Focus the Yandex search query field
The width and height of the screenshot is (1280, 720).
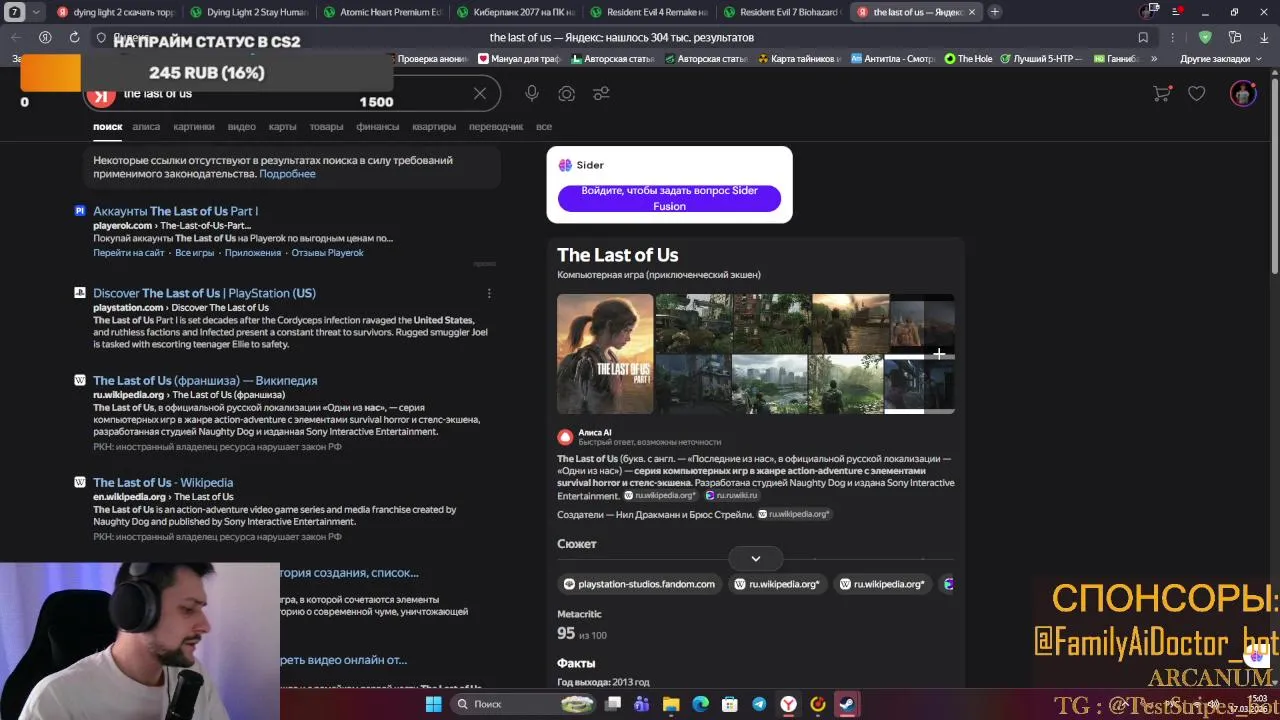pyautogui.click(x=290, y=93)
